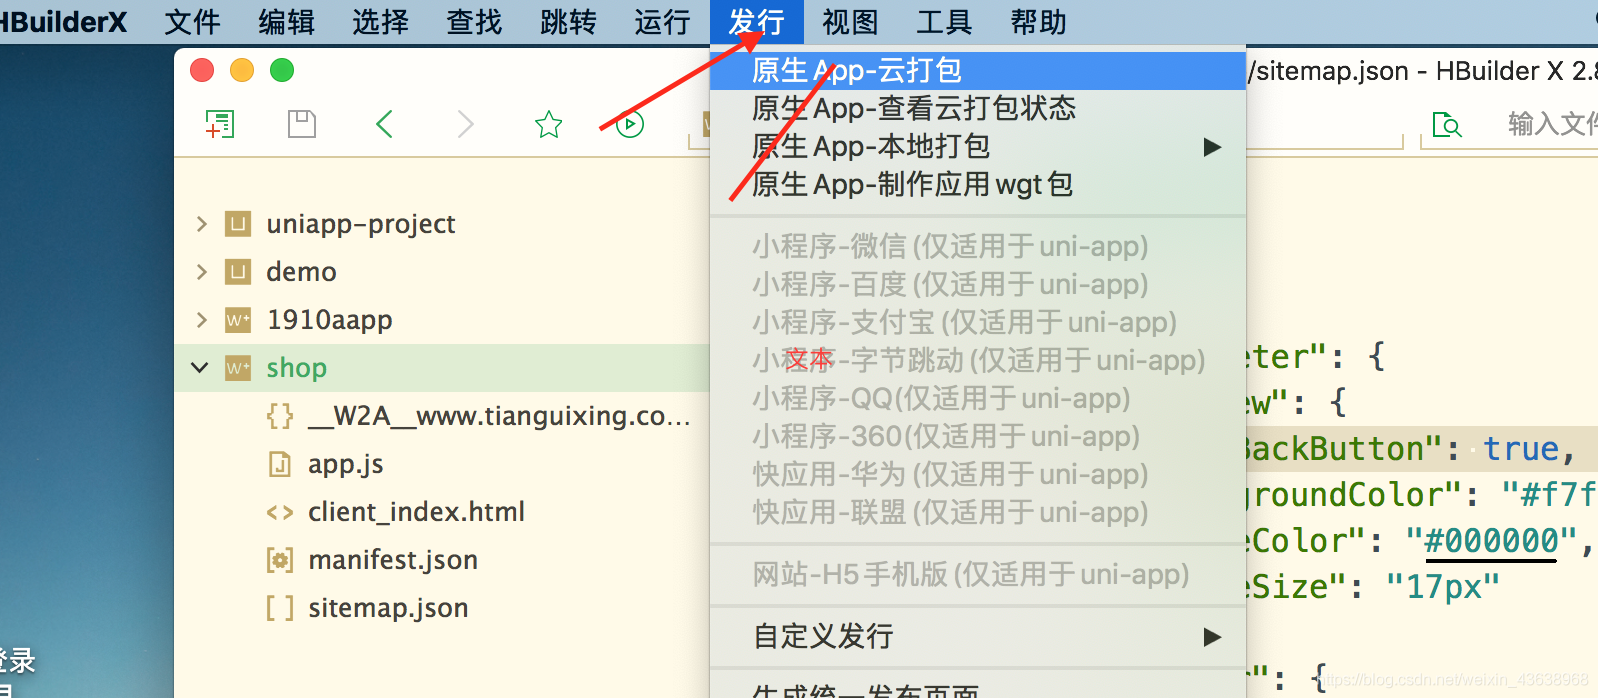Open the 文件 menu
This screenshot has width=1598, height=698.
[x=192, y=21]
